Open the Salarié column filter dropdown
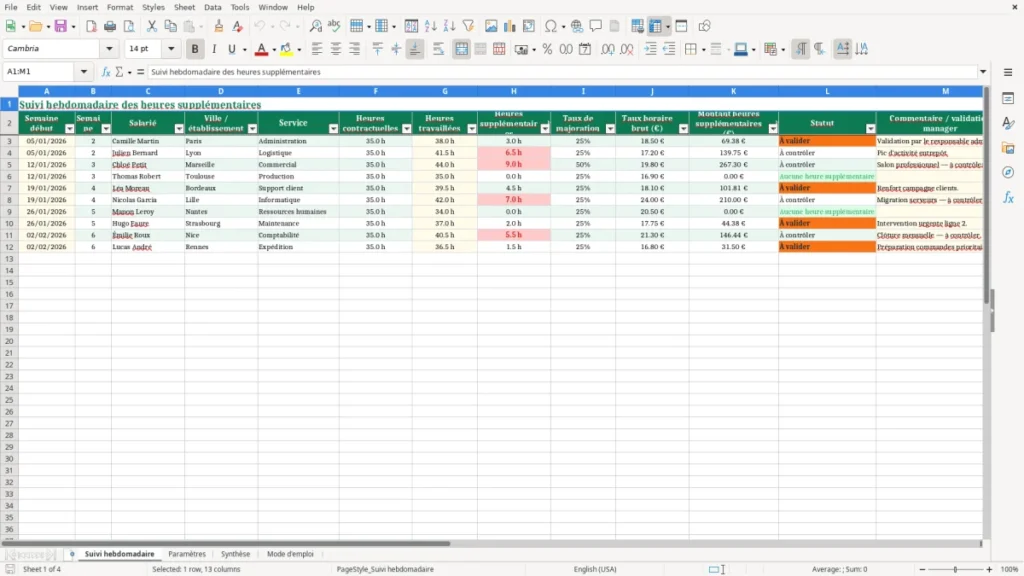The image size is (1024, 576). (178, 129)
